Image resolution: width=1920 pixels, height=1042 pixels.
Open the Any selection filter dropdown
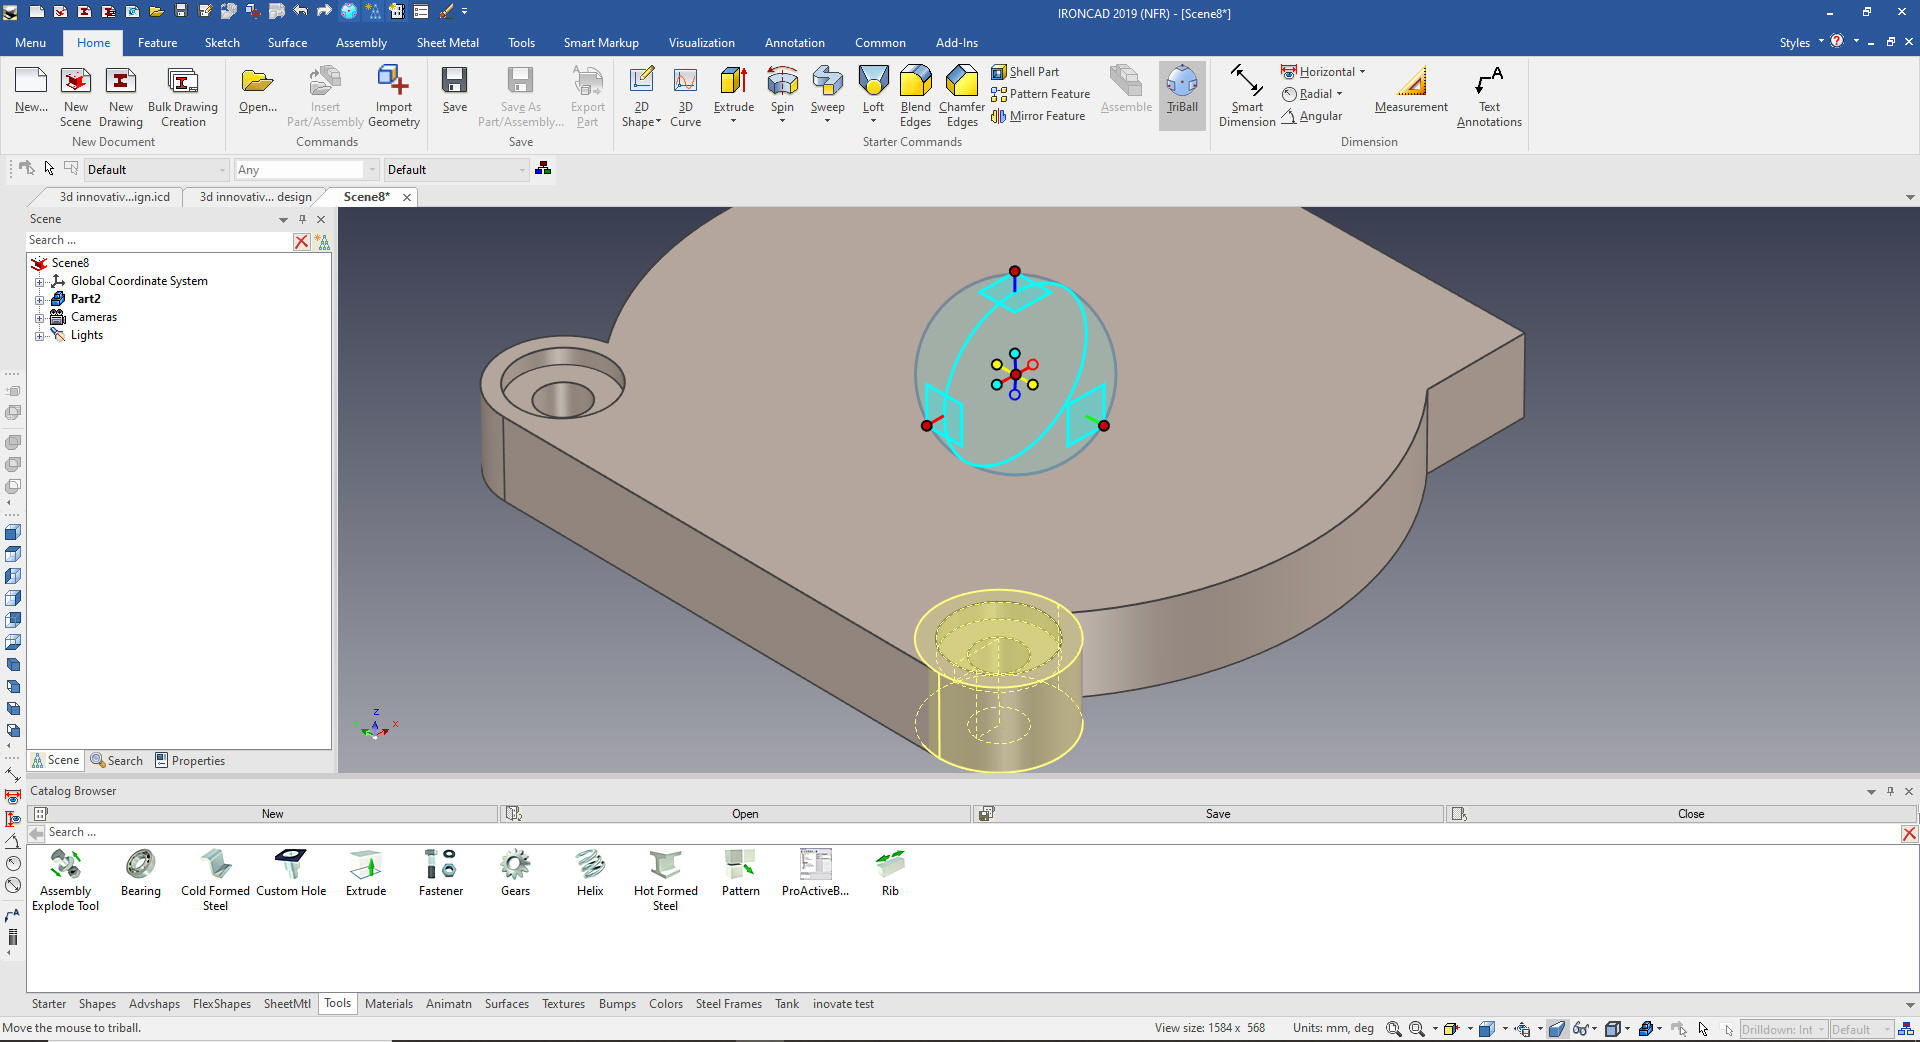pos(372,170)
